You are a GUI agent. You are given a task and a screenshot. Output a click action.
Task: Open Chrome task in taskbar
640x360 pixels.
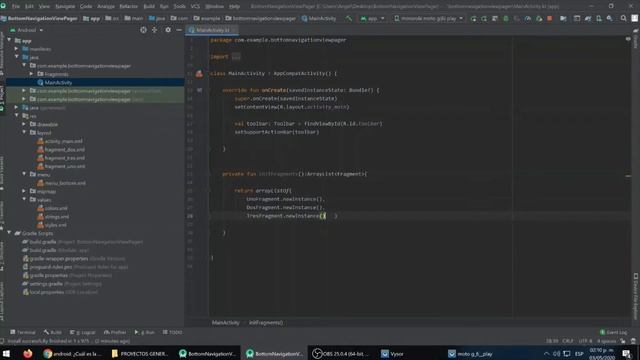tap(72, 353)
